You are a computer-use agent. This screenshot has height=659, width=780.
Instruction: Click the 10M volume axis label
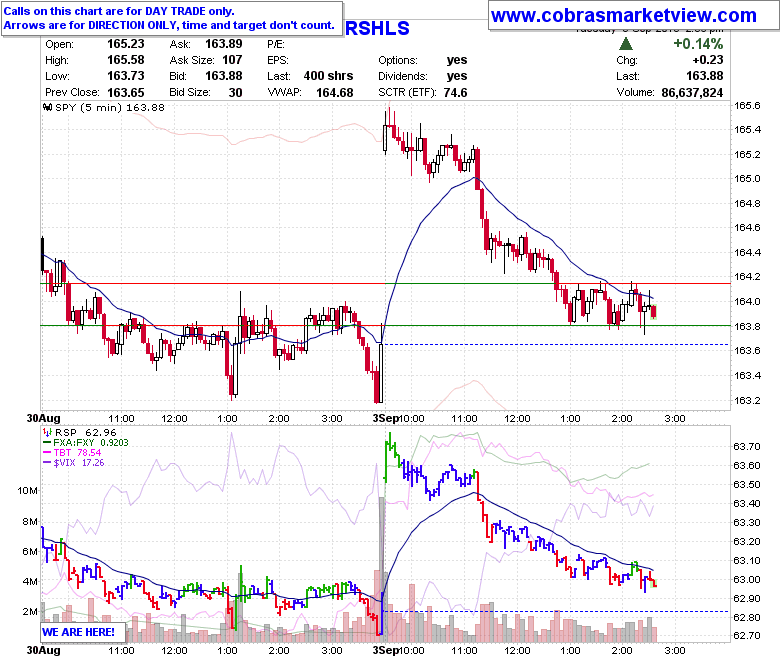27,490
